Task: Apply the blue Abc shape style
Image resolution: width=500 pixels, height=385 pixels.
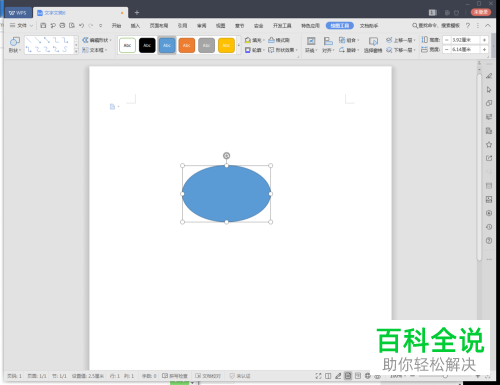Action: [167, 45]
